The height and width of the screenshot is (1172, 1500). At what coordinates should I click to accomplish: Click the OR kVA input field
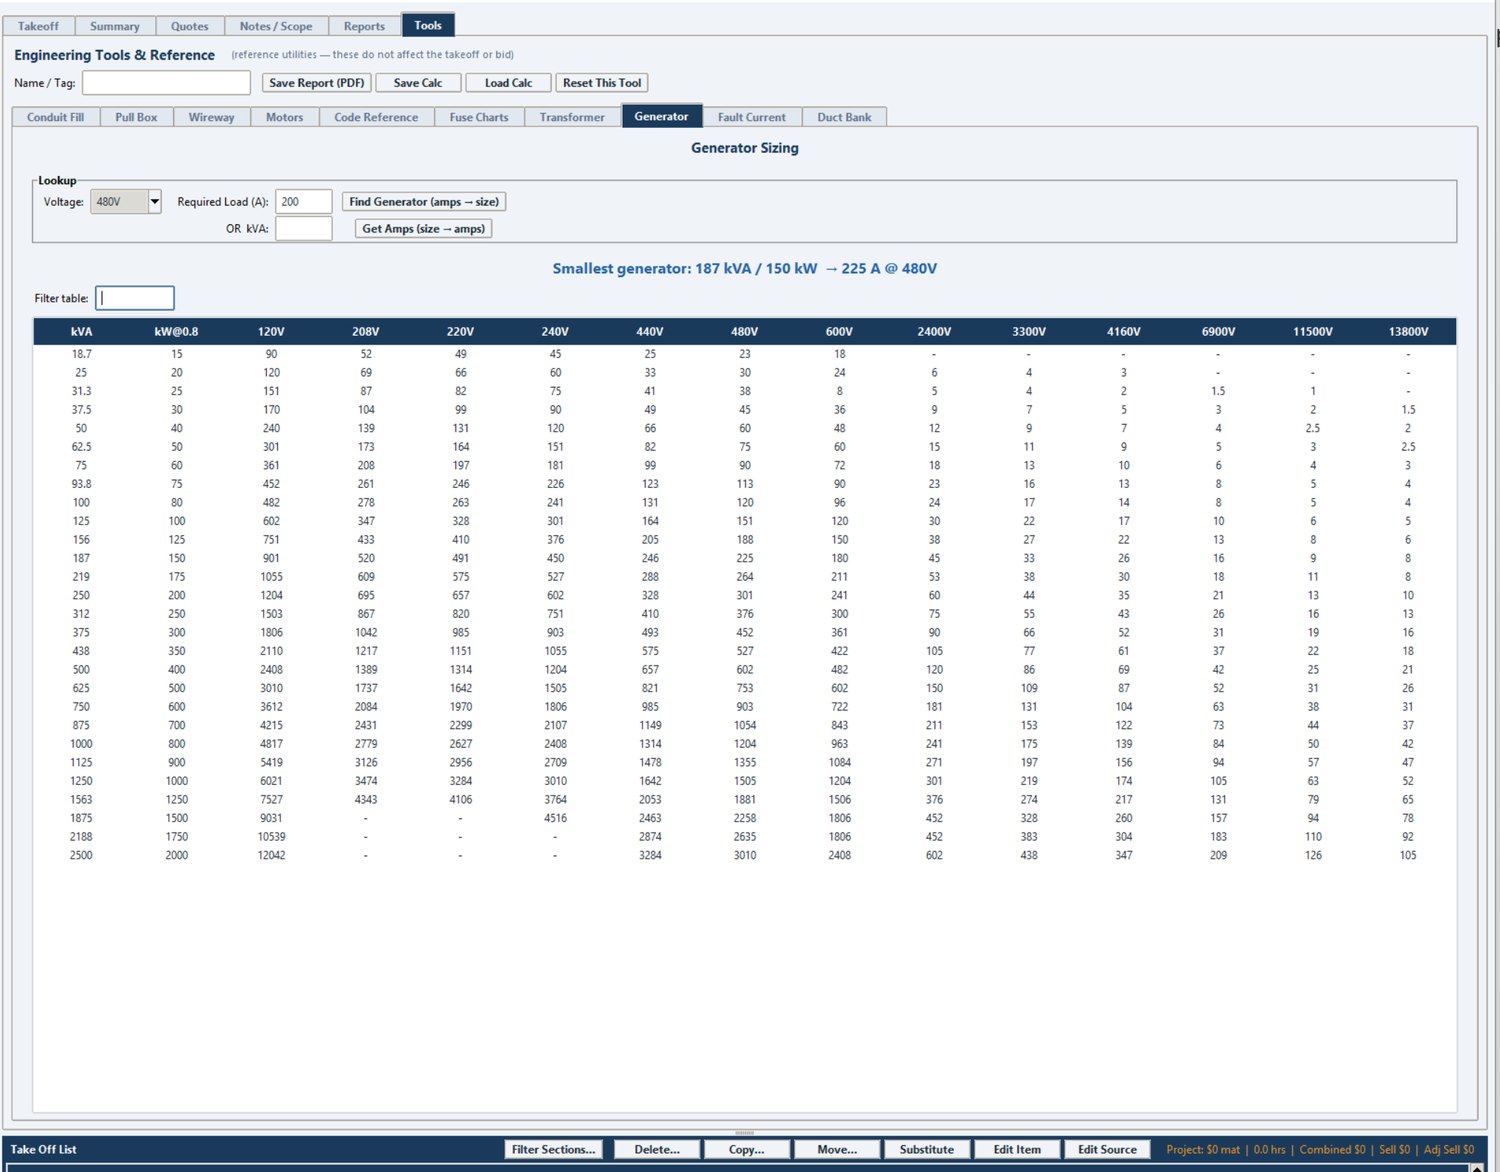tap(304, 229)
